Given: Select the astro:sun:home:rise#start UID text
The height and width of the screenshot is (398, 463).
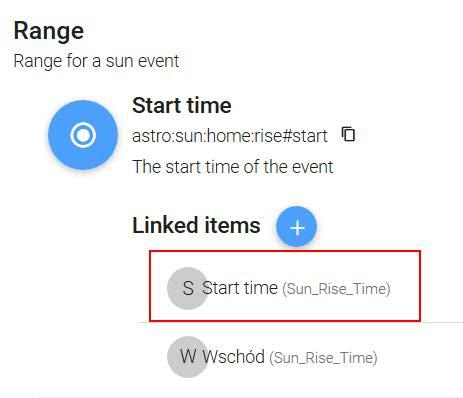Looking at the screenshot, I should (x=230, y=136).
